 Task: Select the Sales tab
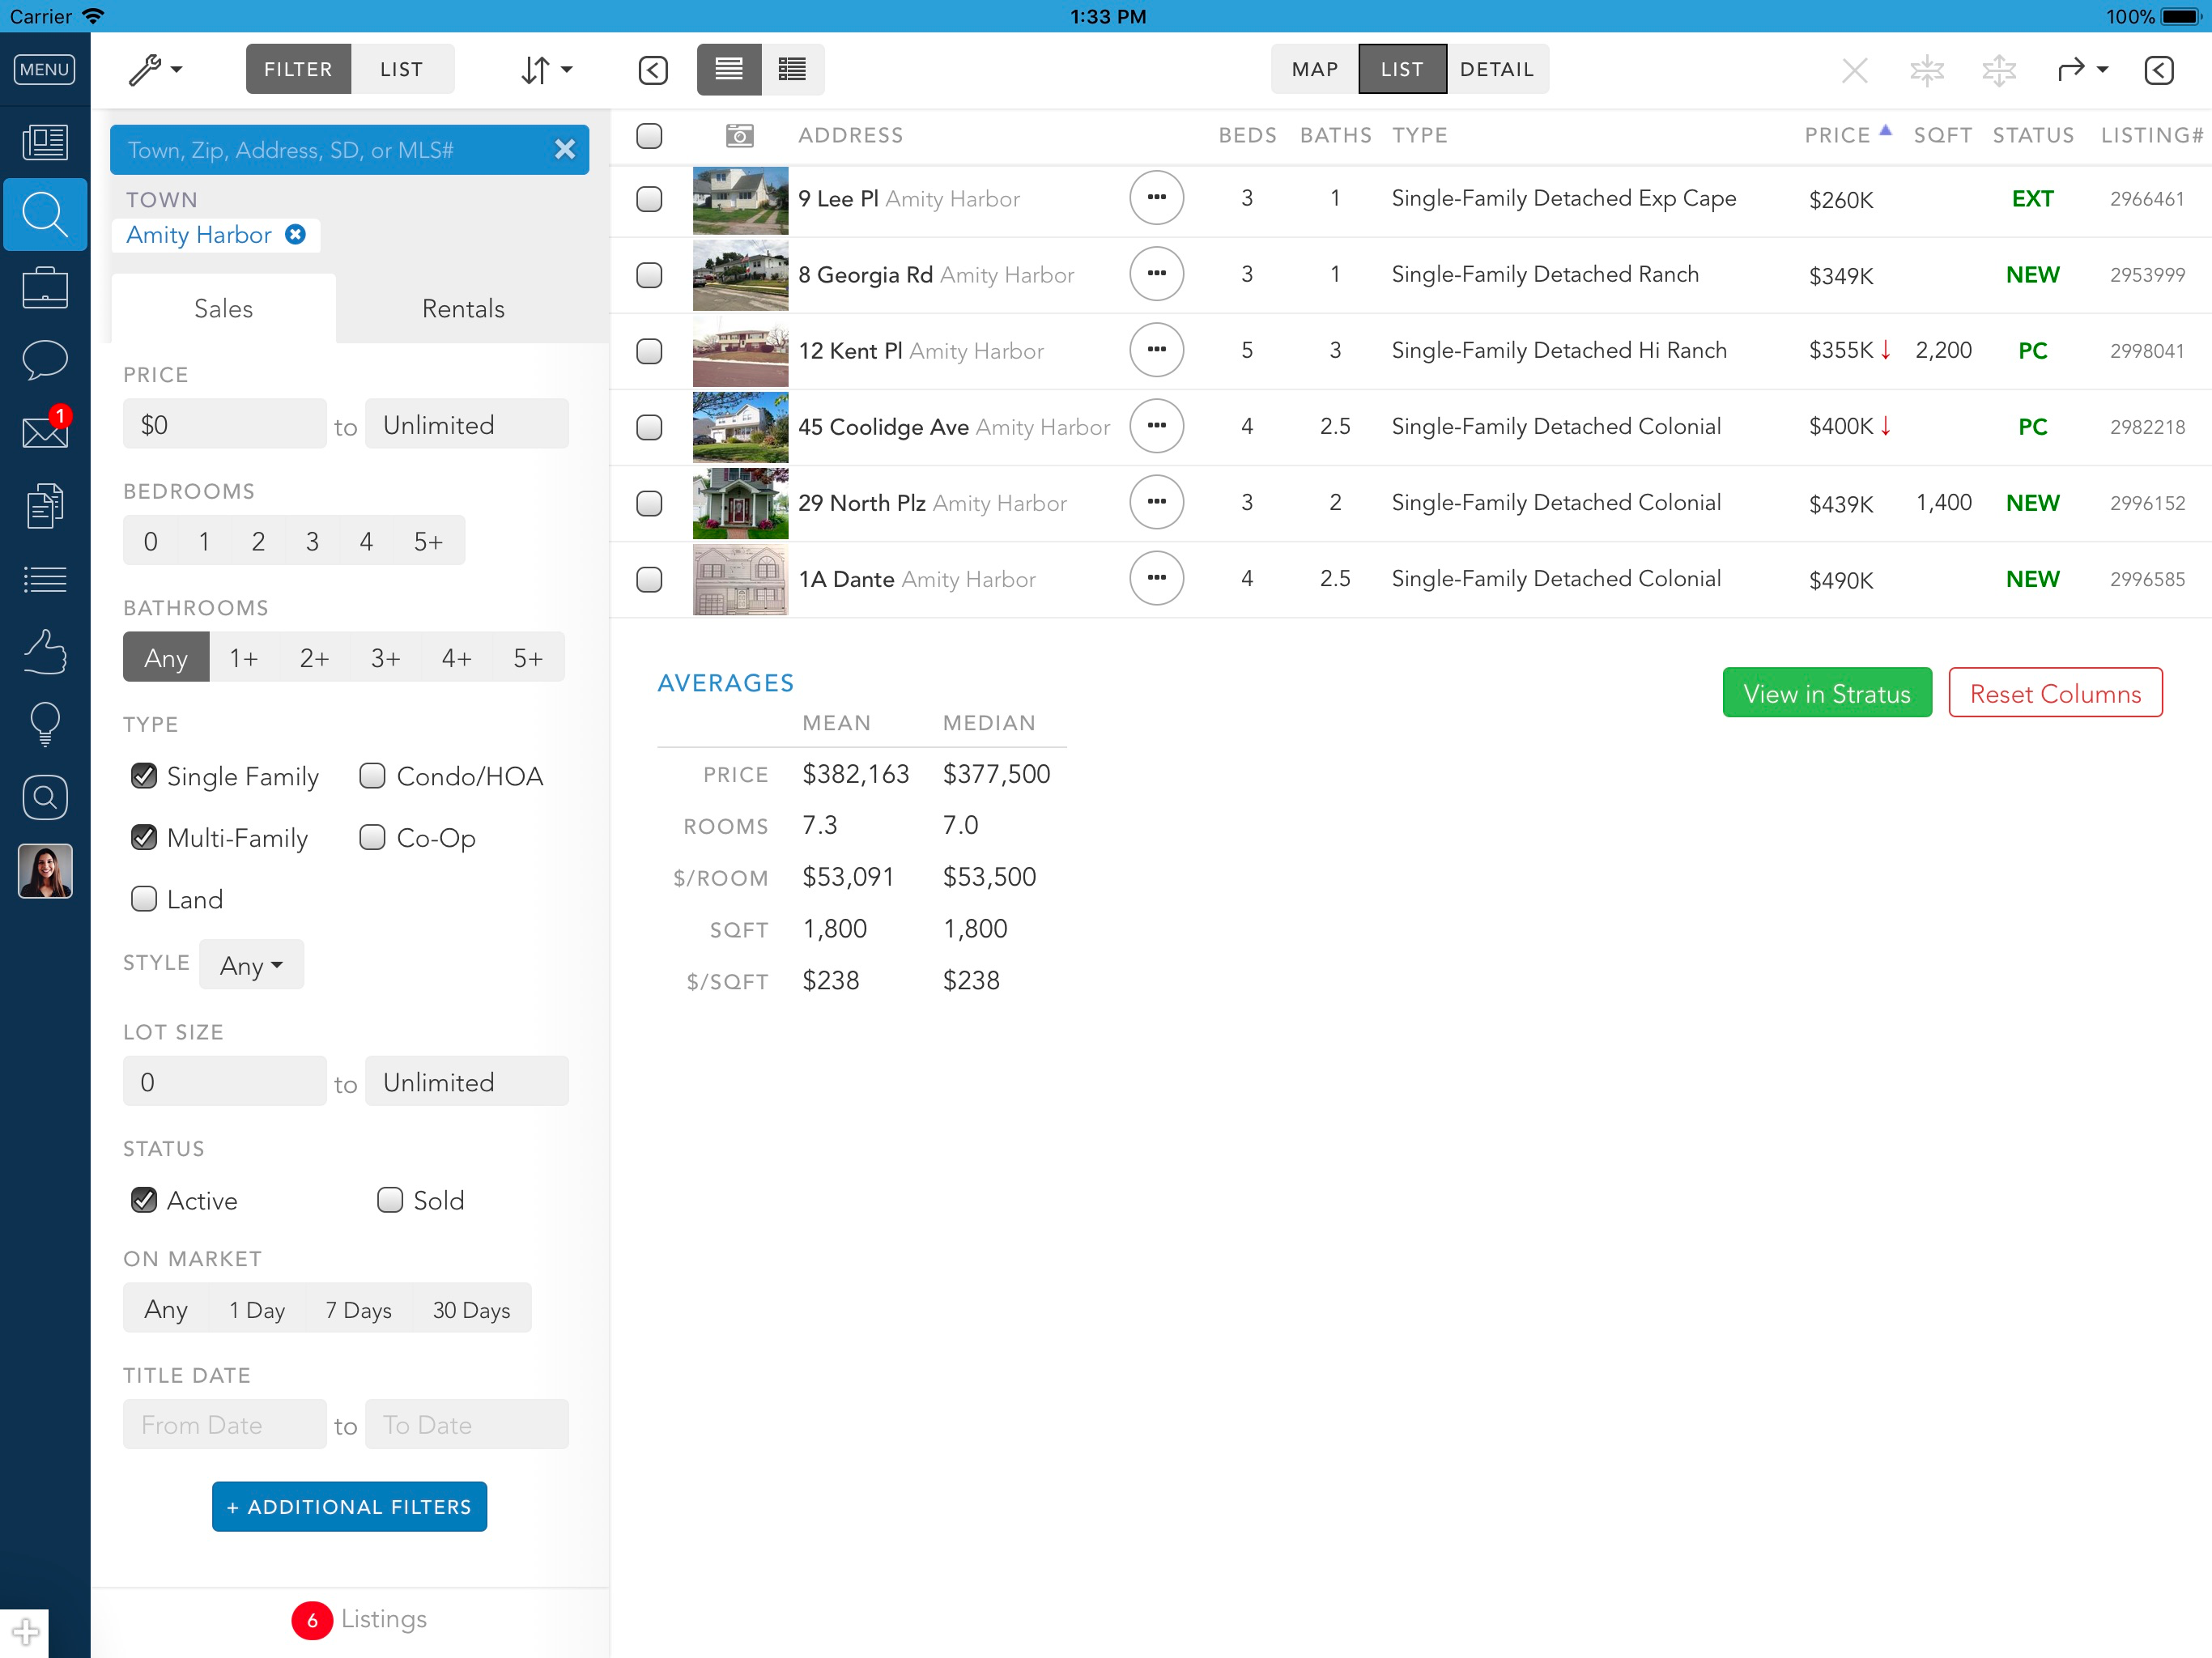click(x=224, y=308)
